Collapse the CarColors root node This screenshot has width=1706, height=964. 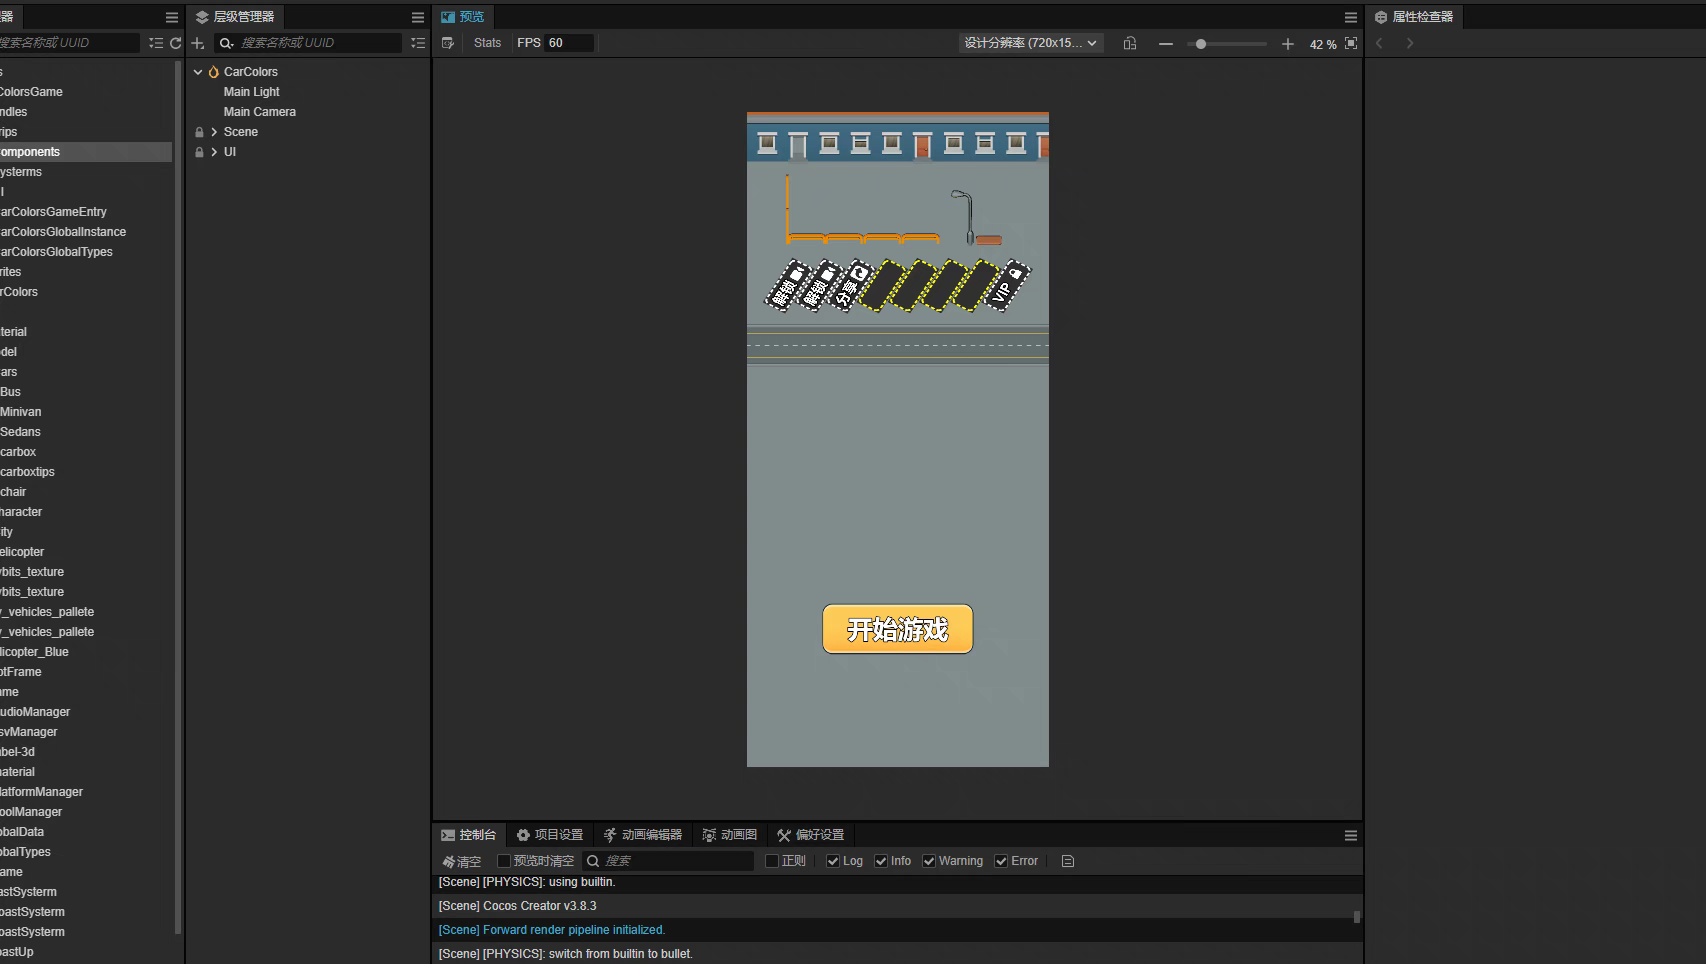click(198, 72)
